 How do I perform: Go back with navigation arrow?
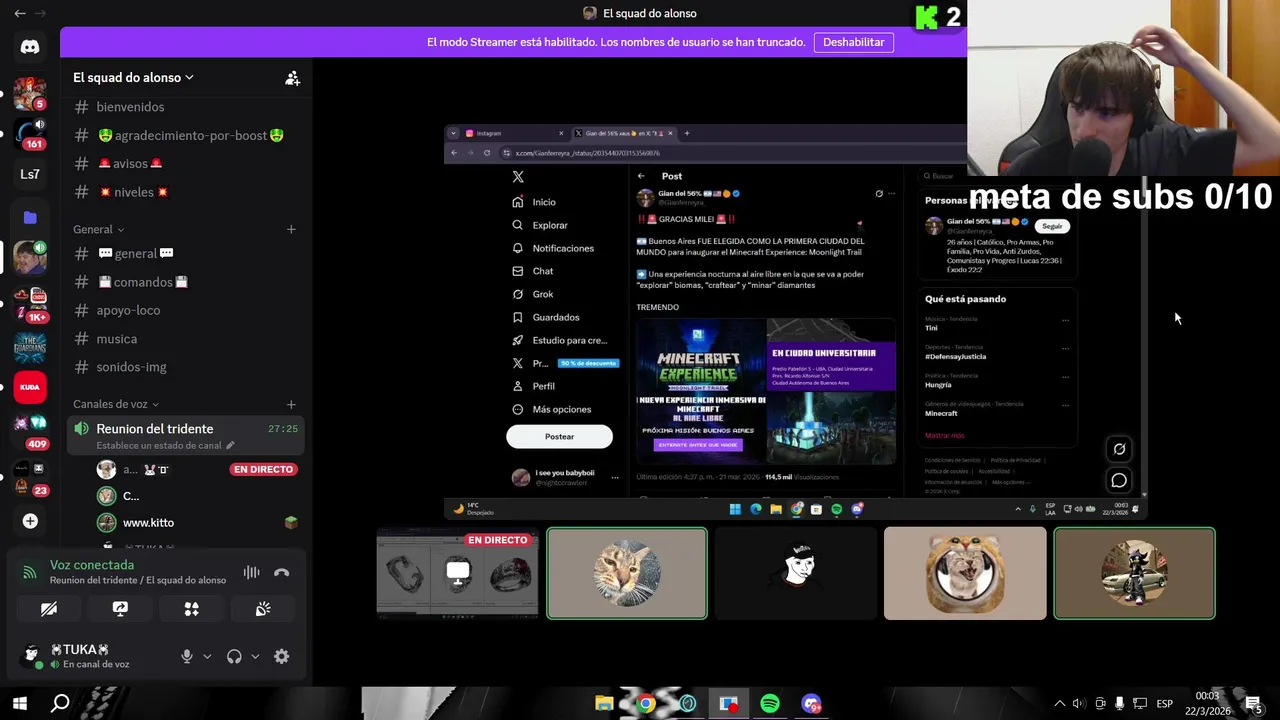[19, 13]
